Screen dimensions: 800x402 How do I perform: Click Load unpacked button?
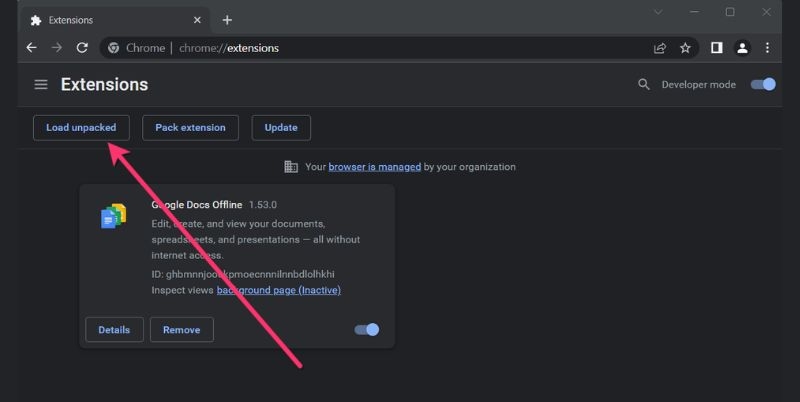81,128
